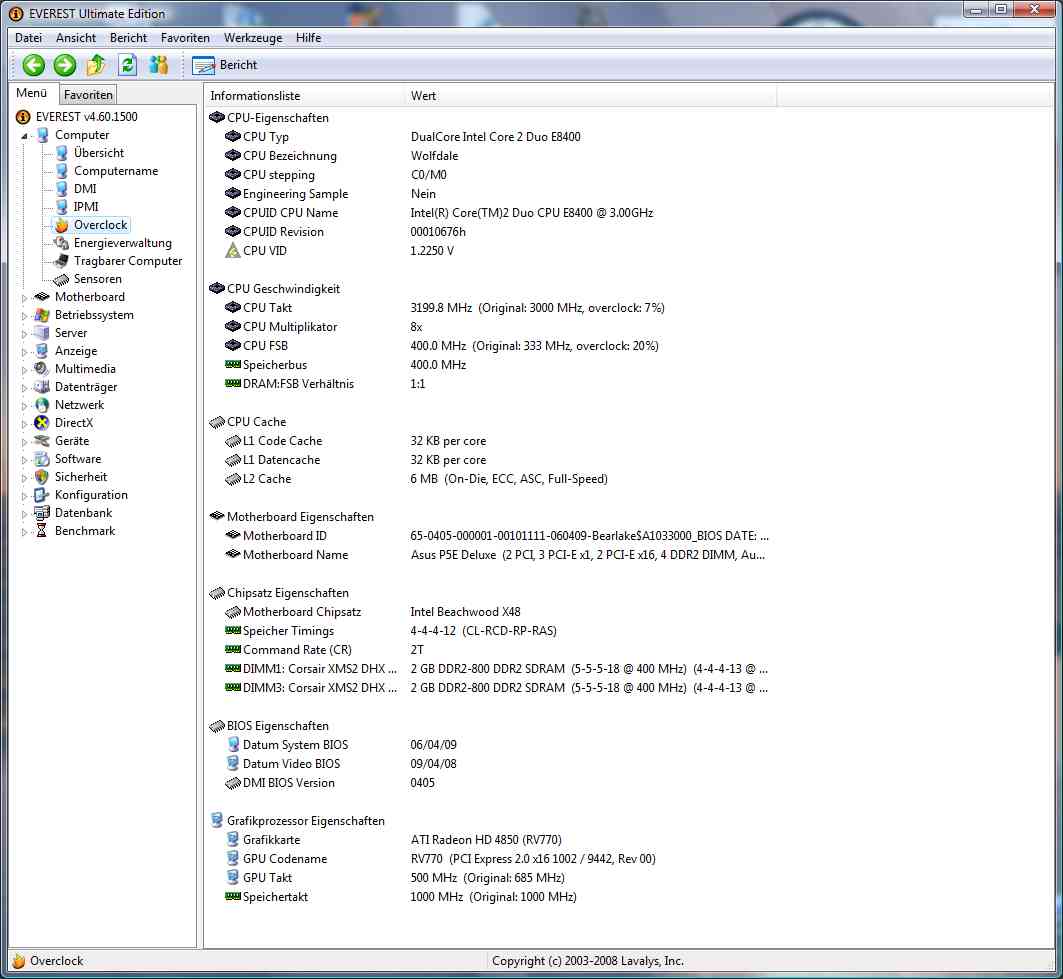Expand the Server tree node

click(24, 334)
